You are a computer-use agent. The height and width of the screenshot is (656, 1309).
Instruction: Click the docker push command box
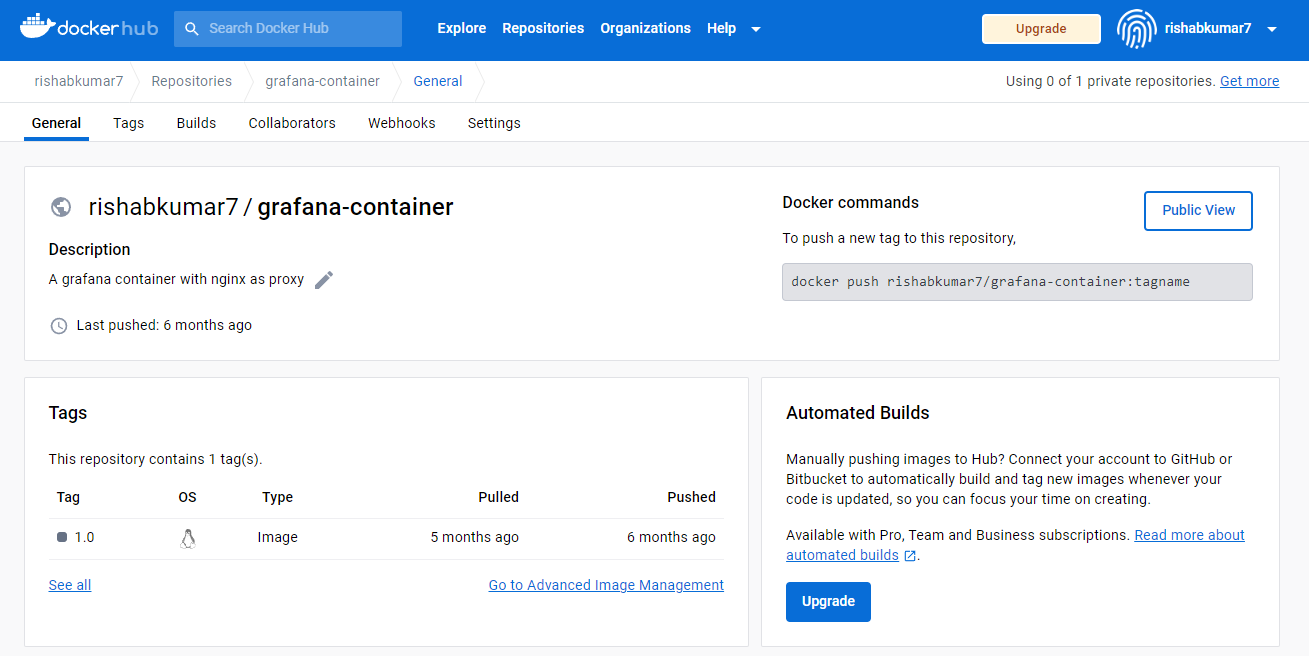[x=1017, y=282]
